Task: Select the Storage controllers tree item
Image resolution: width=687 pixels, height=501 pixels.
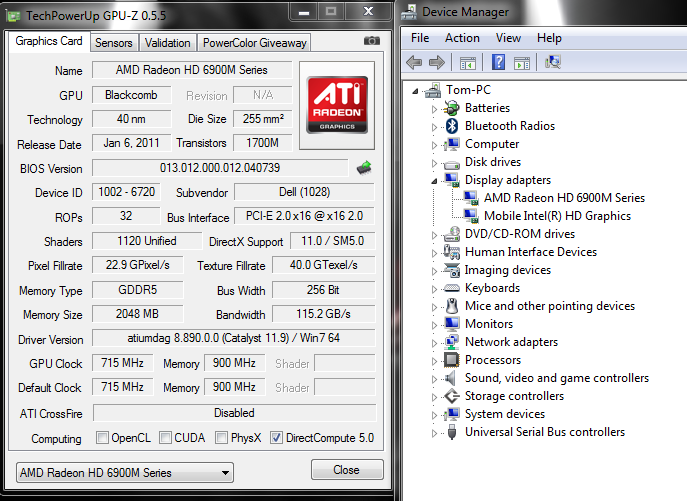Action: coord(514,396)
